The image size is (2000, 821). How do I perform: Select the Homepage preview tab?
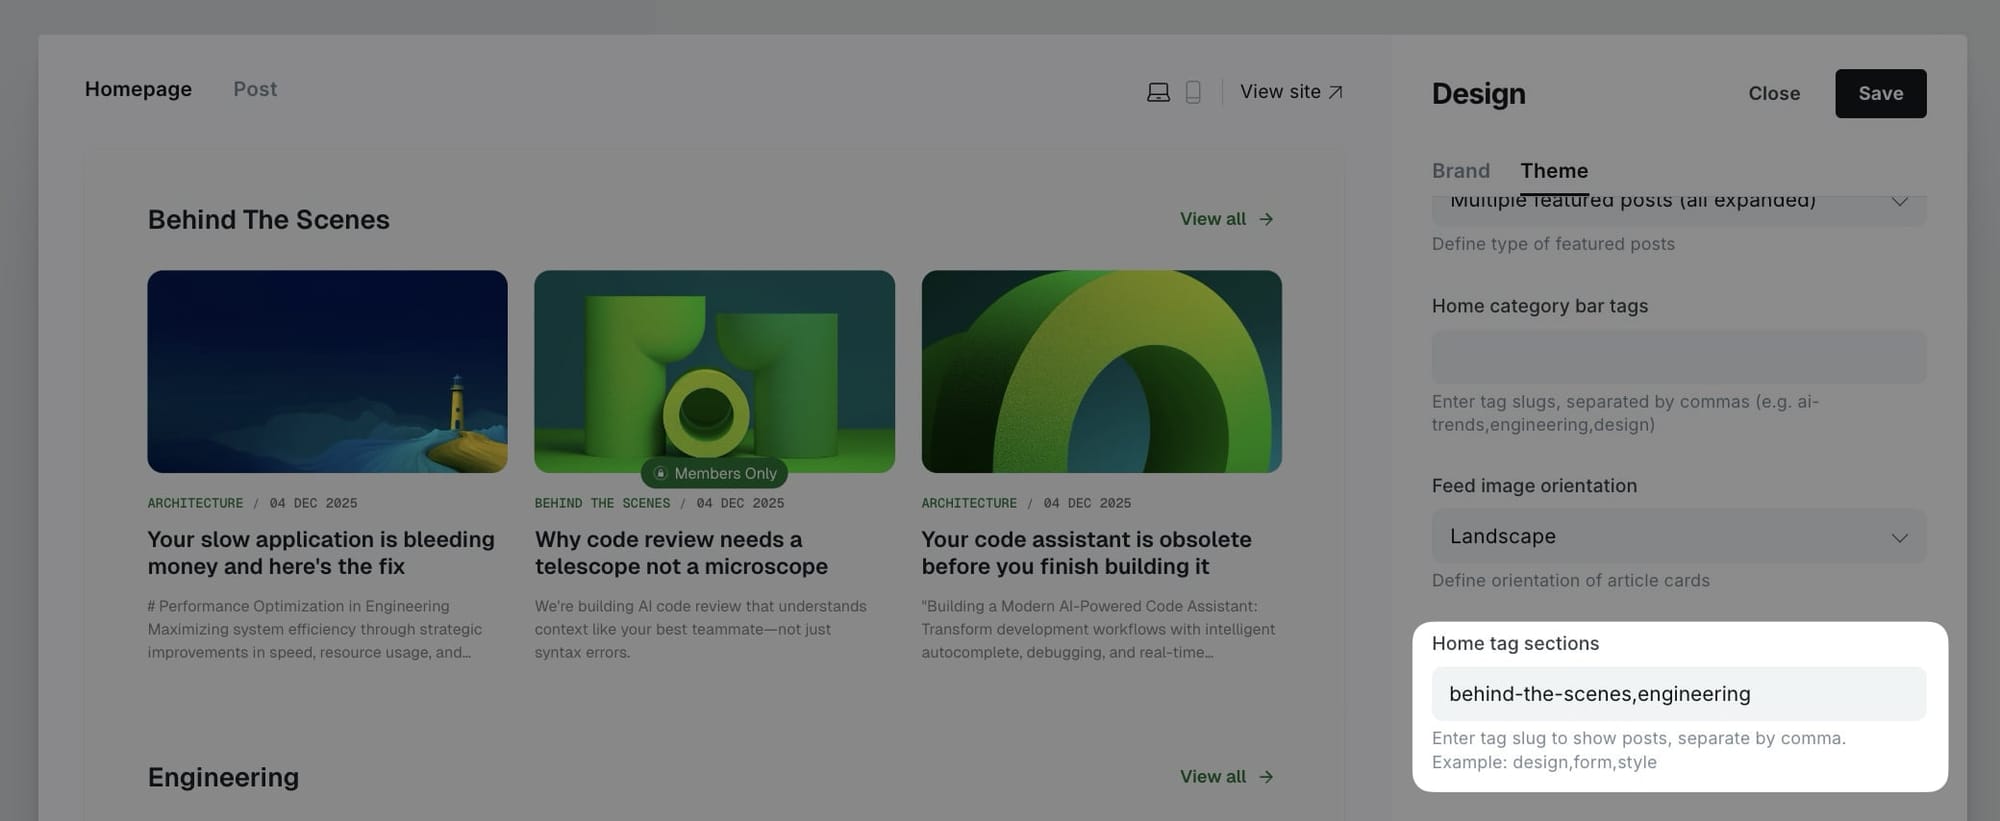click(x=138, y=89)
